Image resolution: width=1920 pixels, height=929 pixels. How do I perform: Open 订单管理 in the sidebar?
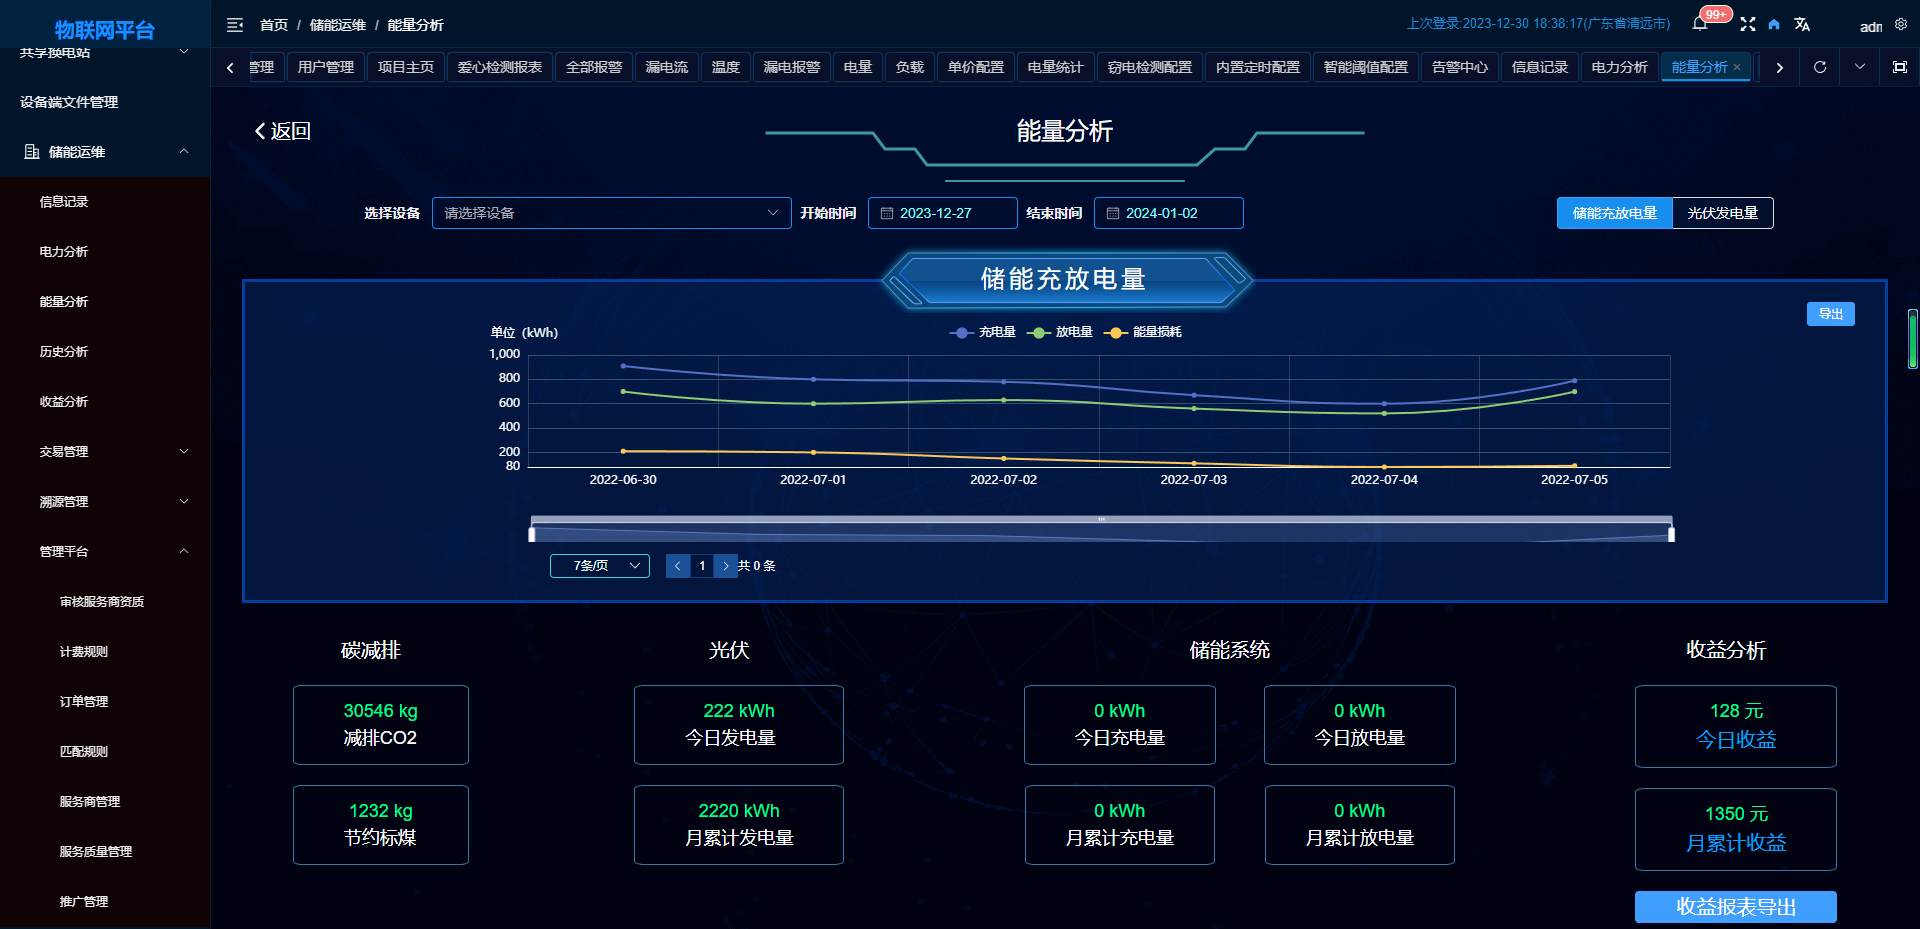(105, 702)
